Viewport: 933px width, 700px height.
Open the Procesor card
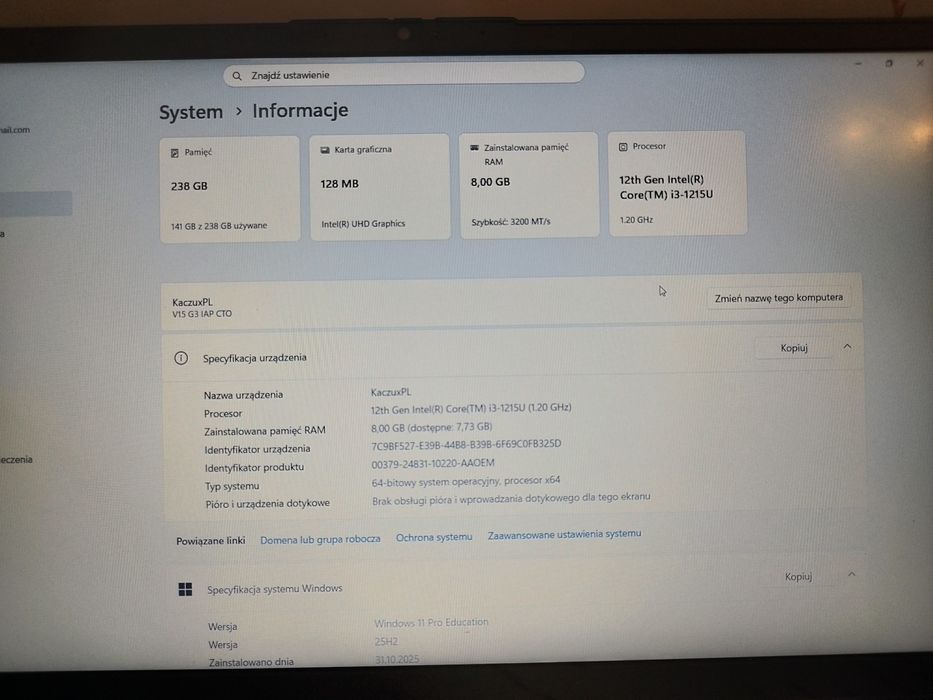677,183
